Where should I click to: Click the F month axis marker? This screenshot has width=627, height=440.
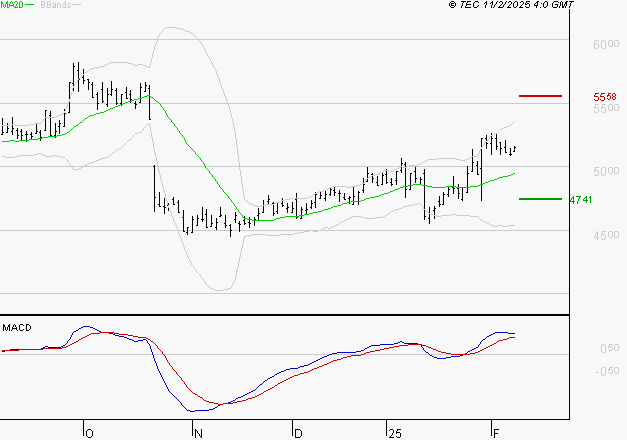(x=496, y=434)
